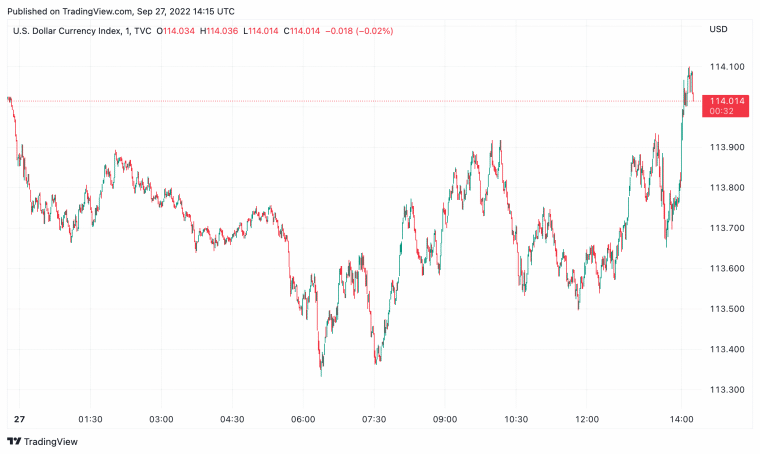This screenshot has width=760, height=454.
Task: Select the U.S. Dollar Currency Index title
Action: click(69, 30)
